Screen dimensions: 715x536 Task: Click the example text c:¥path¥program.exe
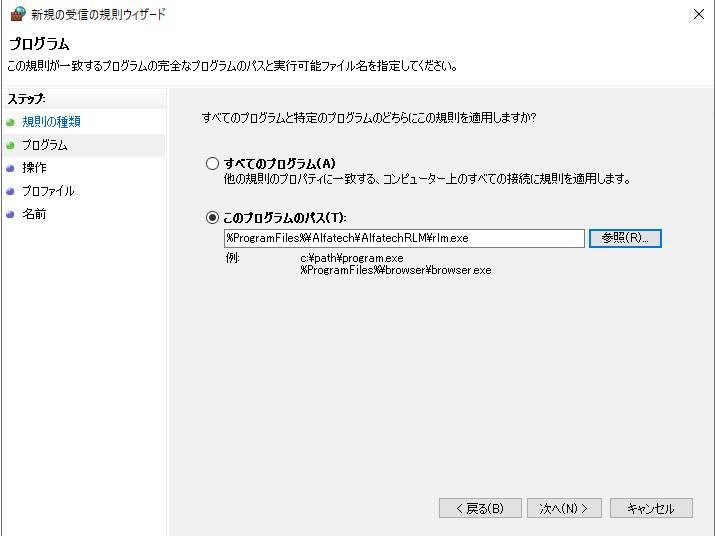tap(352, 258)
